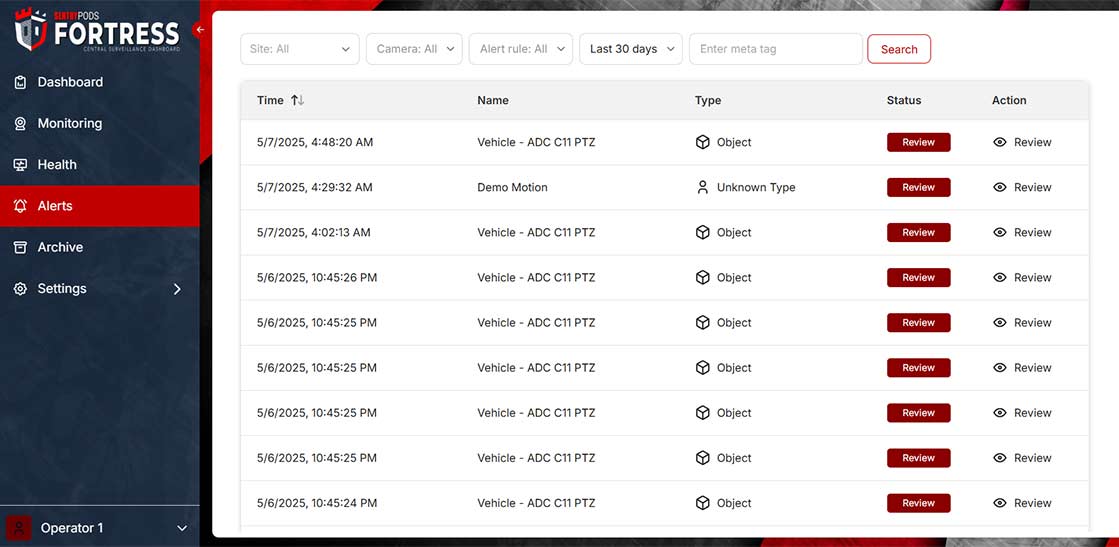1119x547 pixels.
Task: Select the timestamp 5/7/2025, 4:29:32 AM
Action: [315, 187]
